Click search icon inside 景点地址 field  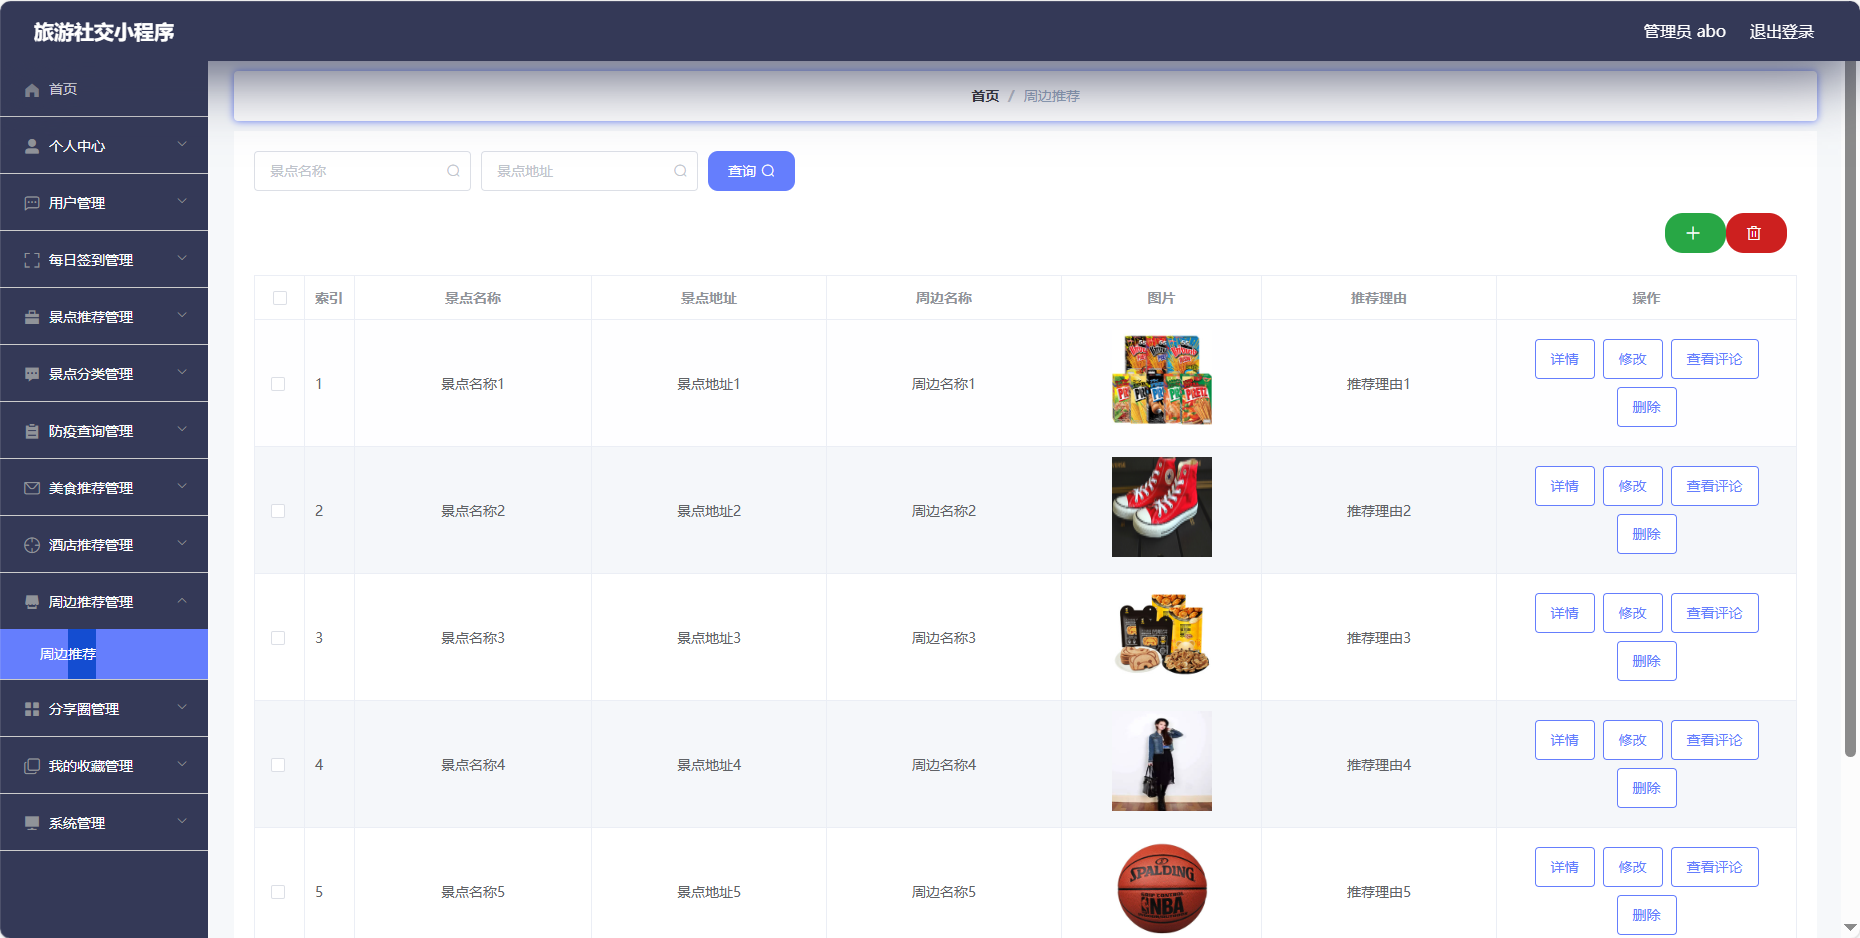[680, 171]
